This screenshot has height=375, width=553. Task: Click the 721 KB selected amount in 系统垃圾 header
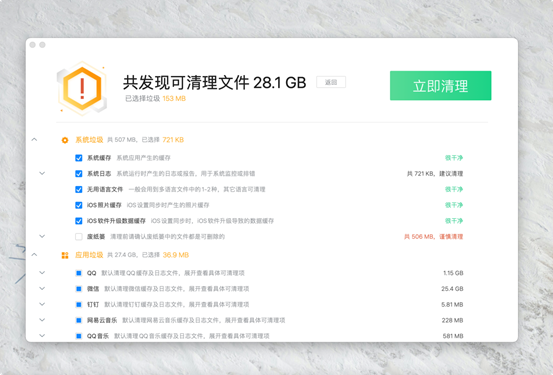coord(173,140)
